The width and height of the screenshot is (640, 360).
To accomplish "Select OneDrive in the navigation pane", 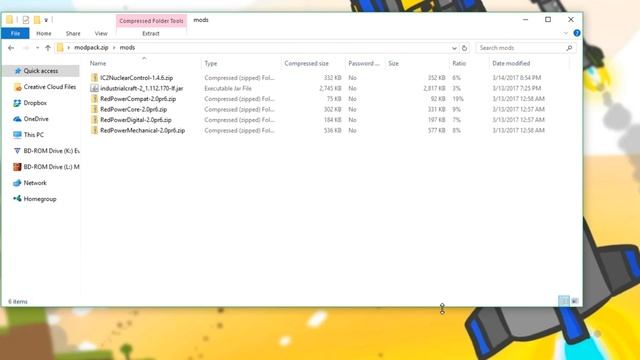I will pos(36,119).
